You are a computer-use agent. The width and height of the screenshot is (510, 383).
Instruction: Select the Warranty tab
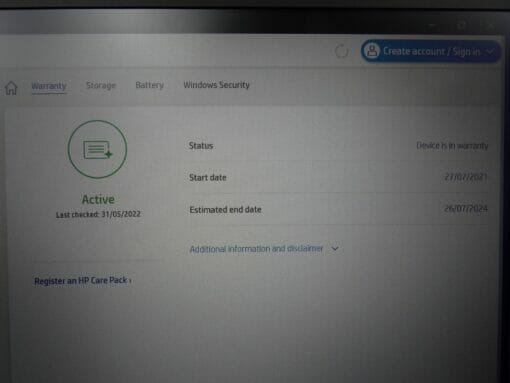[49, 86]
